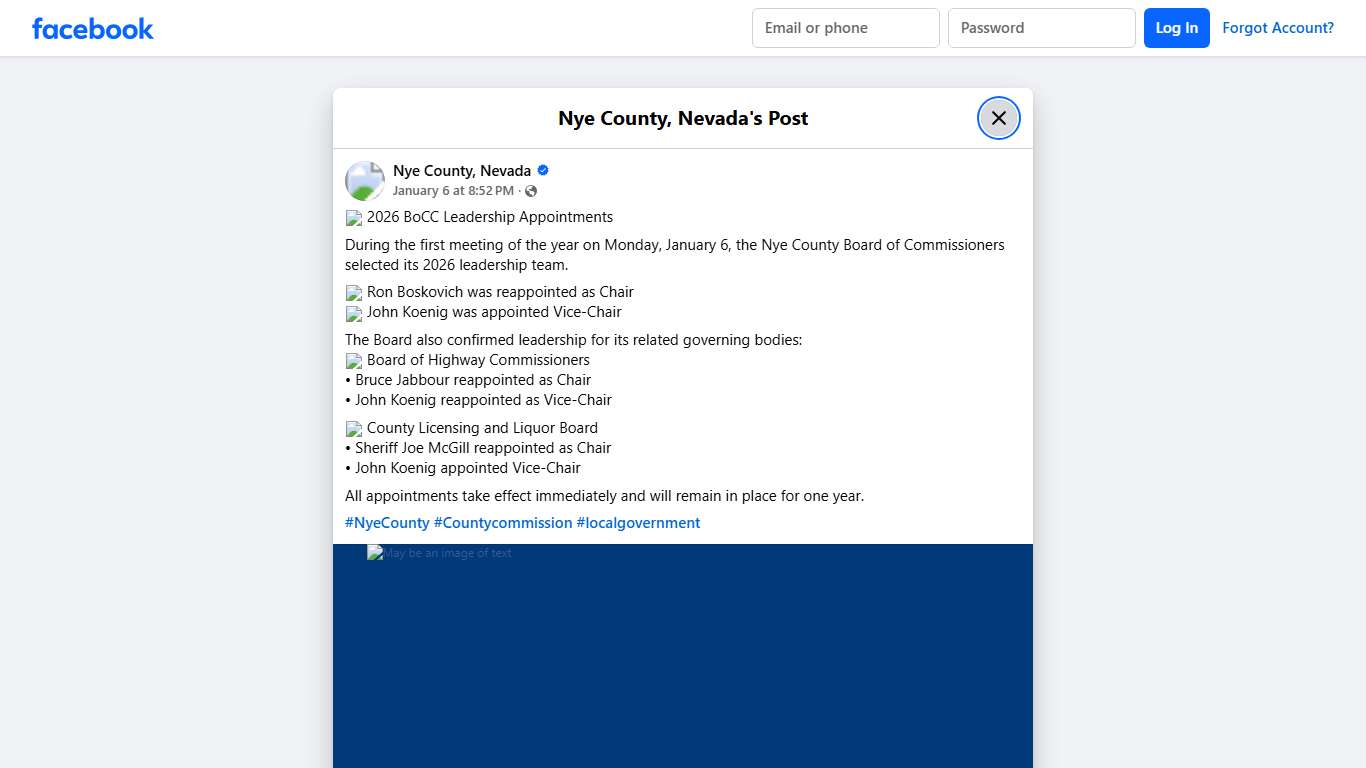Image resolution: width=1366 pixels, height=768 pixels.
Task: Select the Facebook logo
Action: 92,28
